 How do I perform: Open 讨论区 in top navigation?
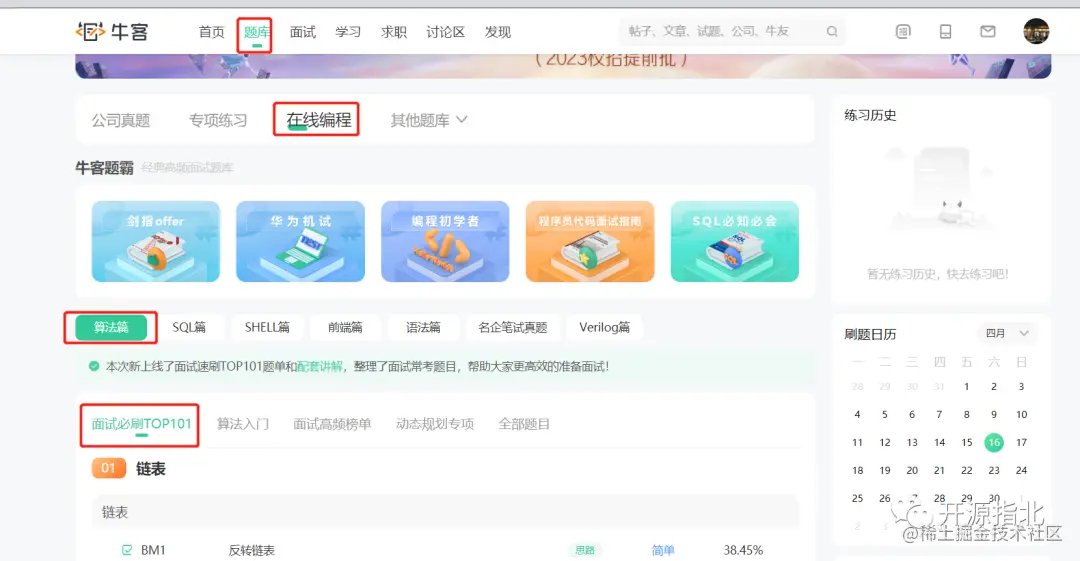(x=446, y=32)
